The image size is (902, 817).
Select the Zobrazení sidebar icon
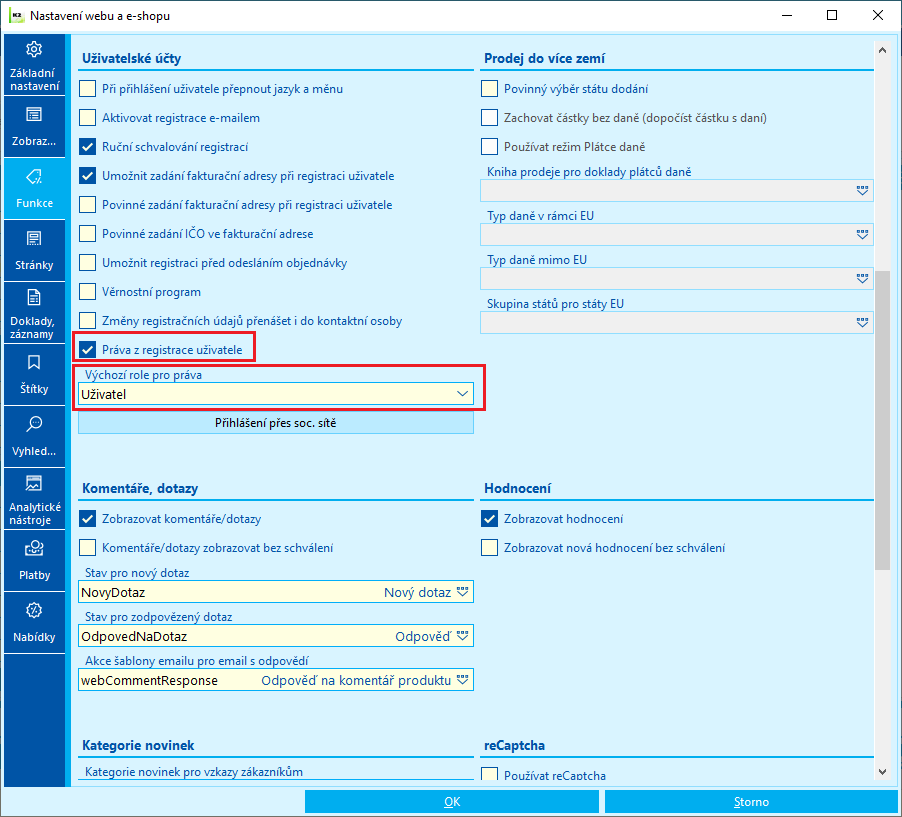(34, 114)
